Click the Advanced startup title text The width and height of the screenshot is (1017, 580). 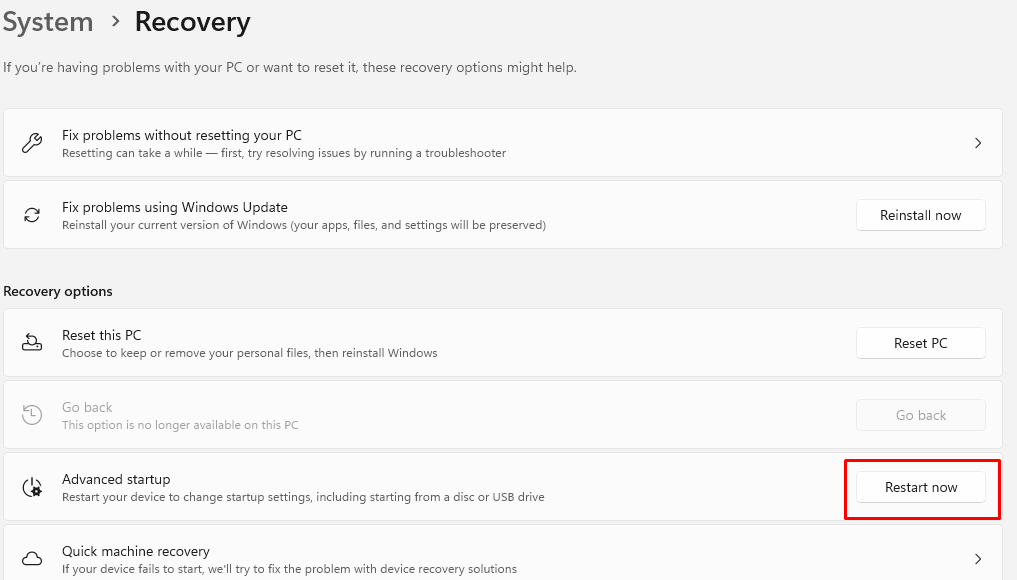click(116, 479)
